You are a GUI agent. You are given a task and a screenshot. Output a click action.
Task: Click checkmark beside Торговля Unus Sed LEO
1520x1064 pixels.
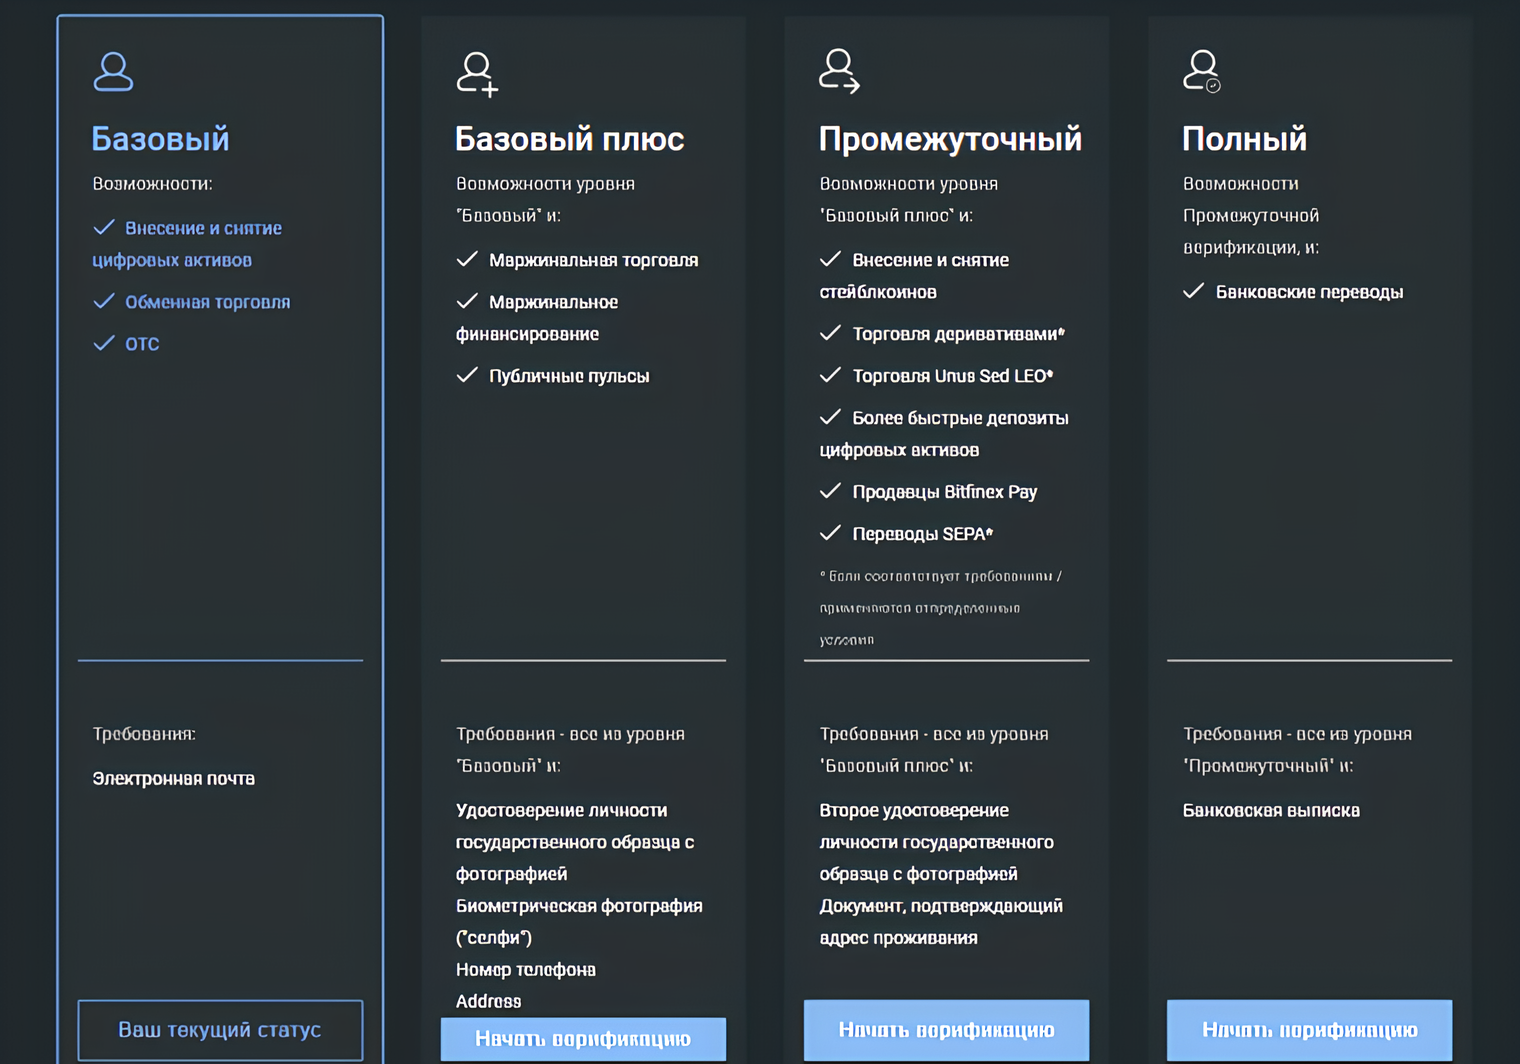click(x=830, y=376)
